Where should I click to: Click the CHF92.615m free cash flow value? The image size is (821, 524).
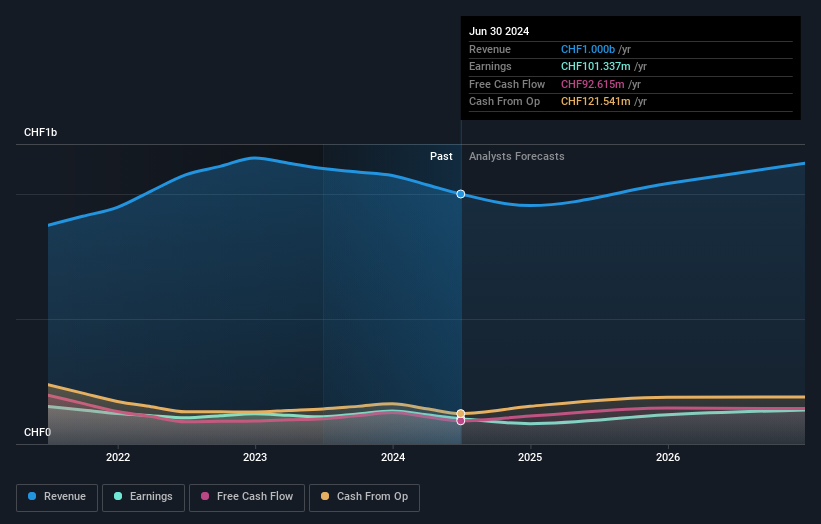[592, 84]
